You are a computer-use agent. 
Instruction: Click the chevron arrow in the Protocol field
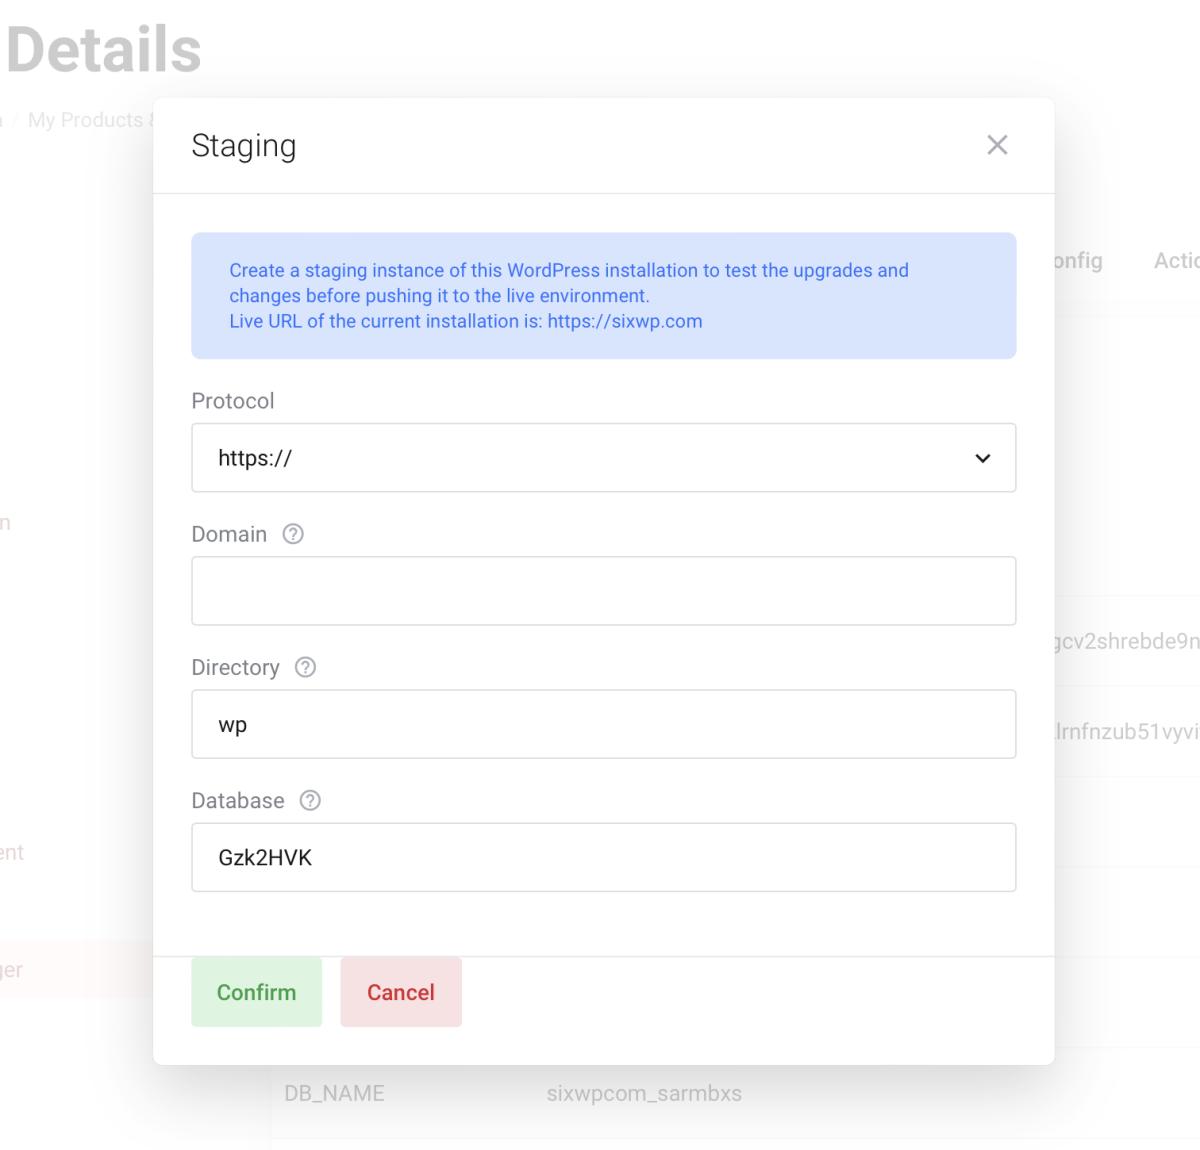(982, 458)
